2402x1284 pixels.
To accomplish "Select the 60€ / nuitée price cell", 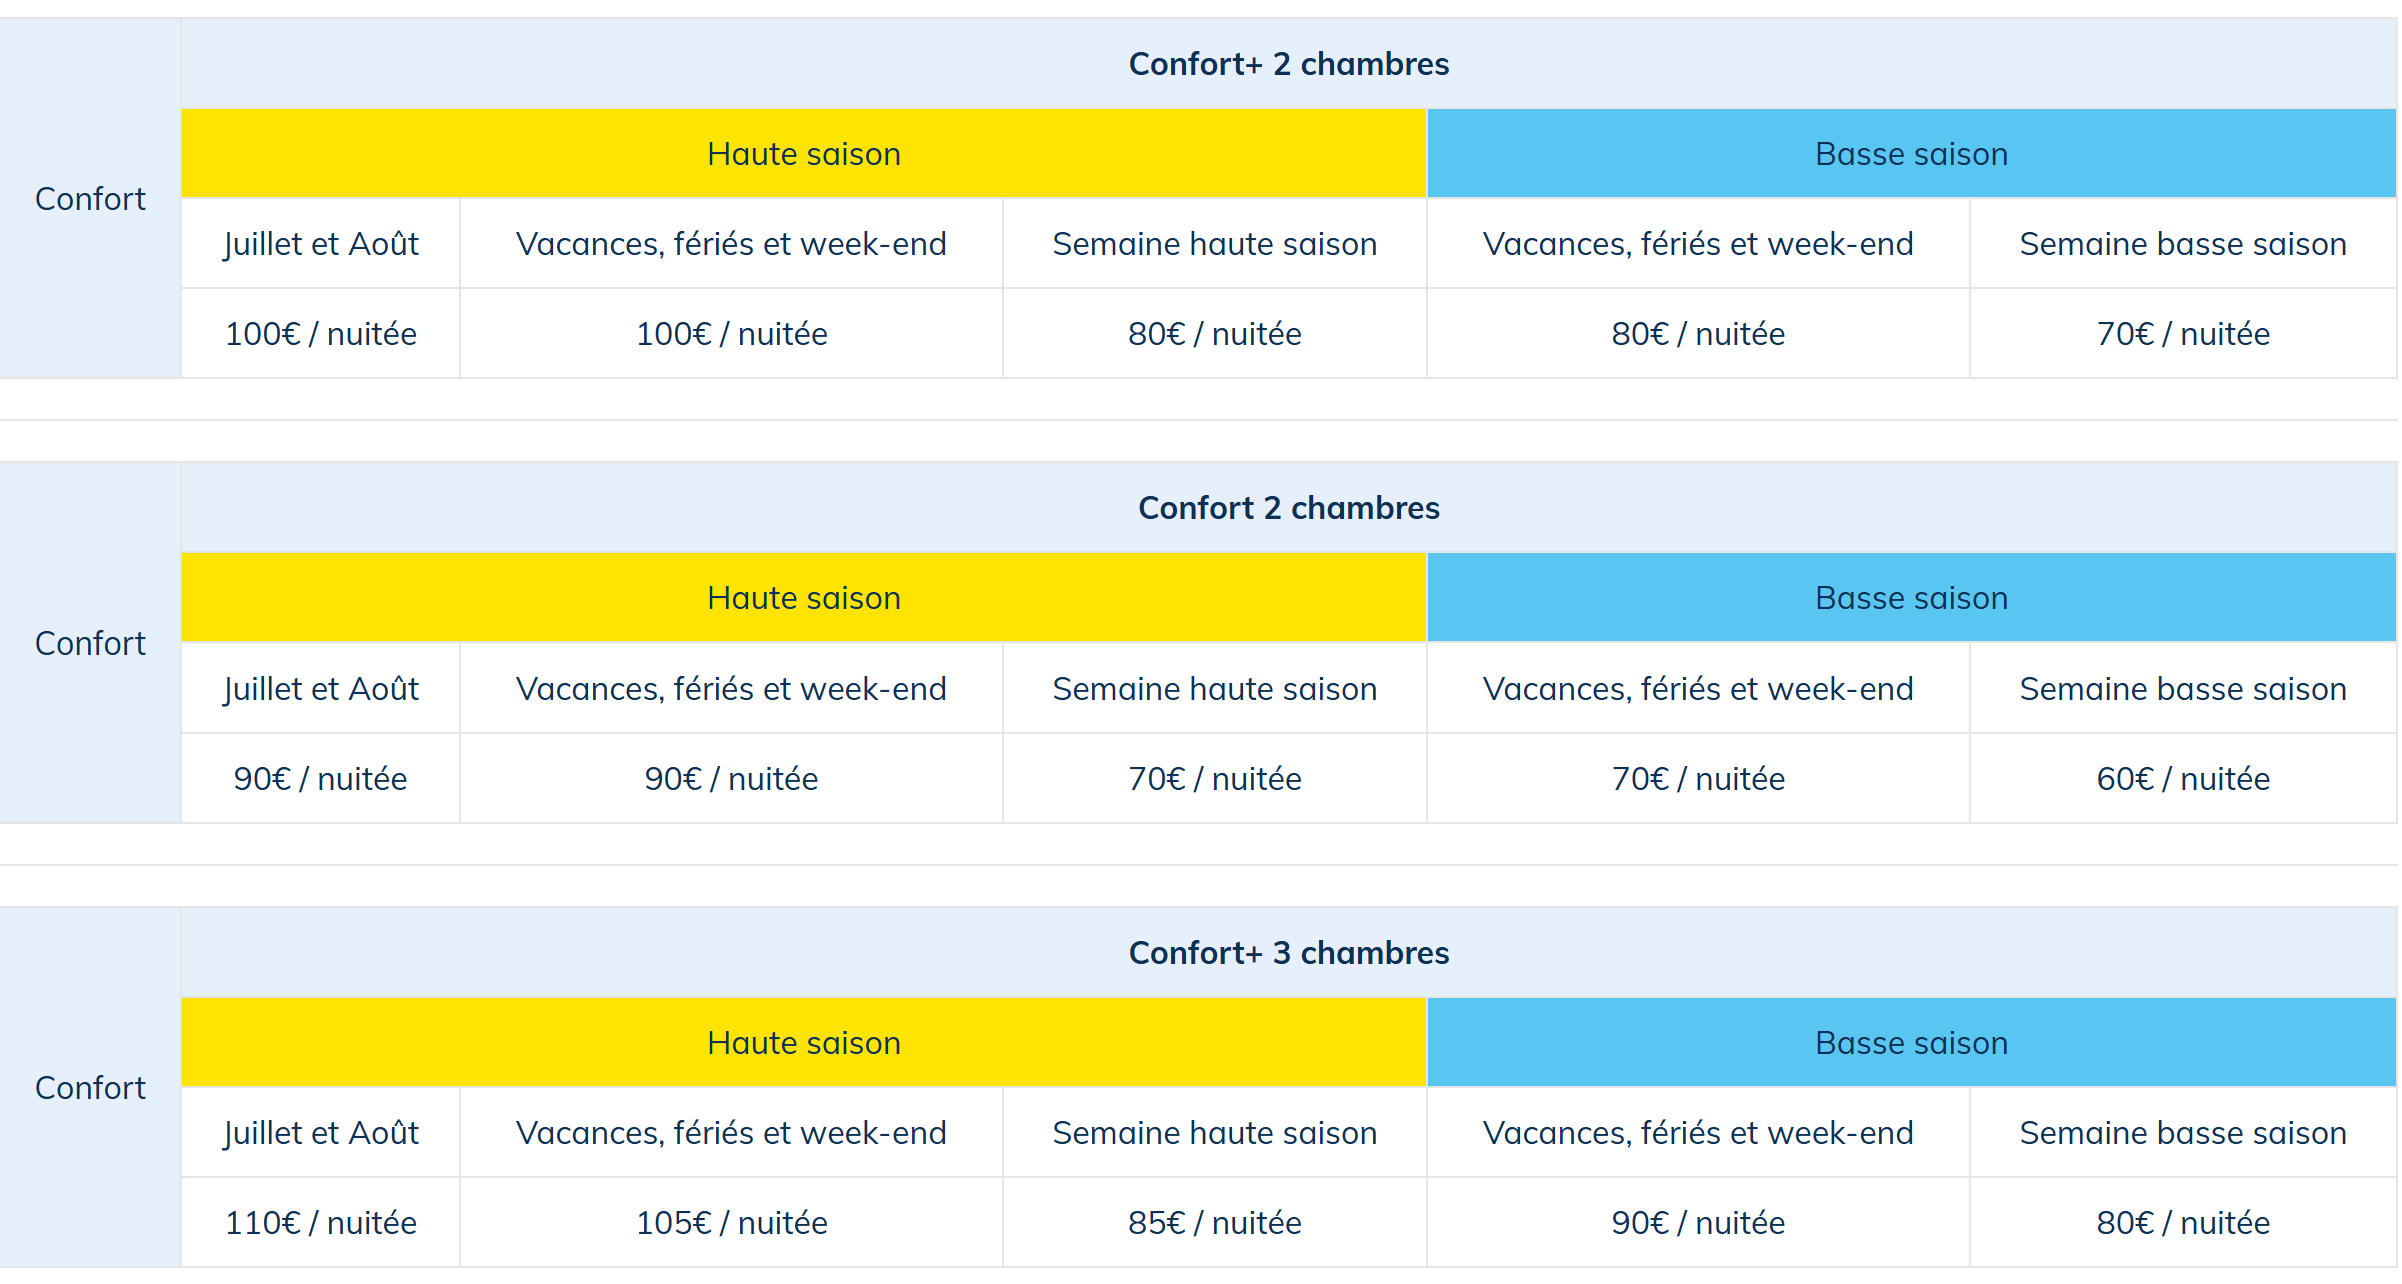I will [x=2182, y=779].
